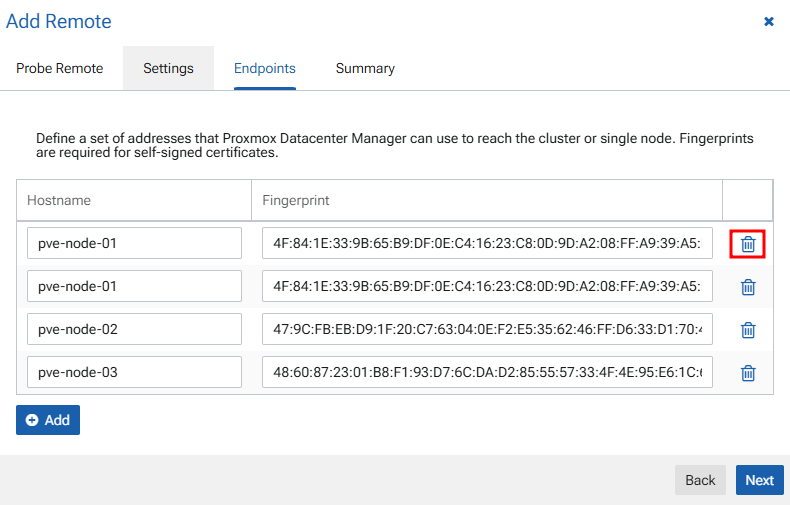Remove the pve-node-02 endpoint with trash icon
790x505 pixels.
(x=748, y=330)
